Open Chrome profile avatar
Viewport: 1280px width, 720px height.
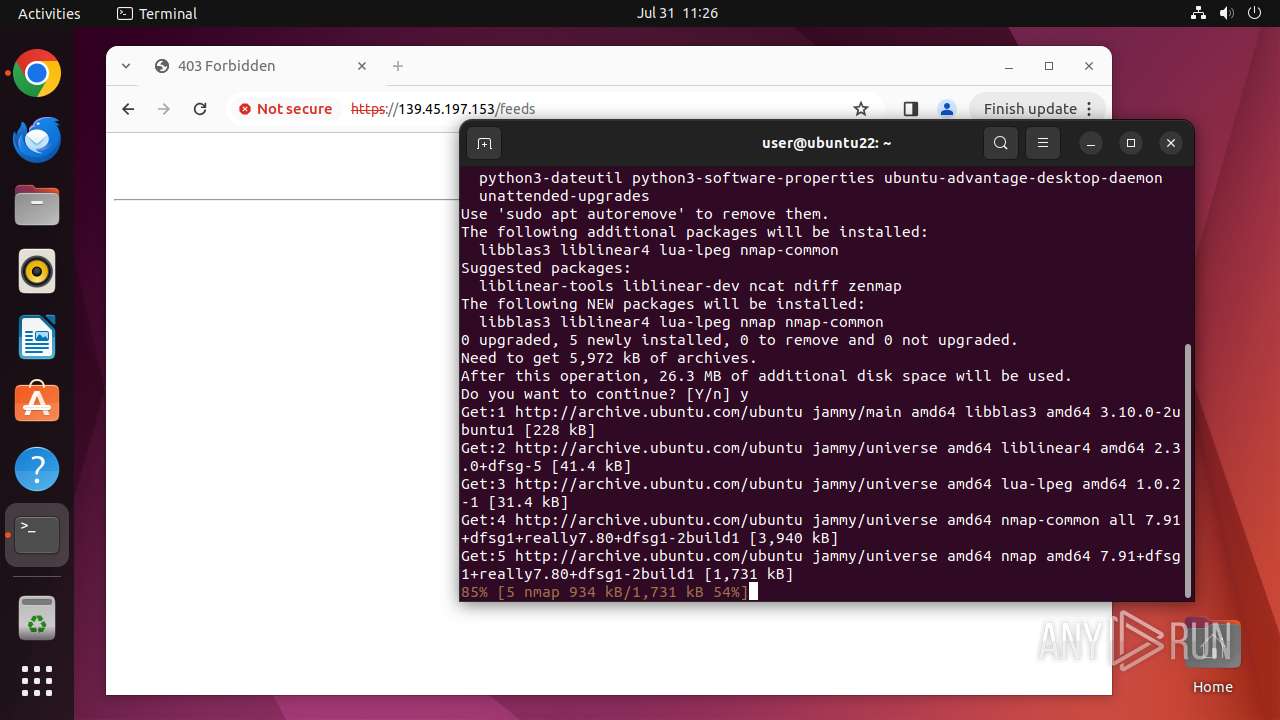tap(946, 109)
